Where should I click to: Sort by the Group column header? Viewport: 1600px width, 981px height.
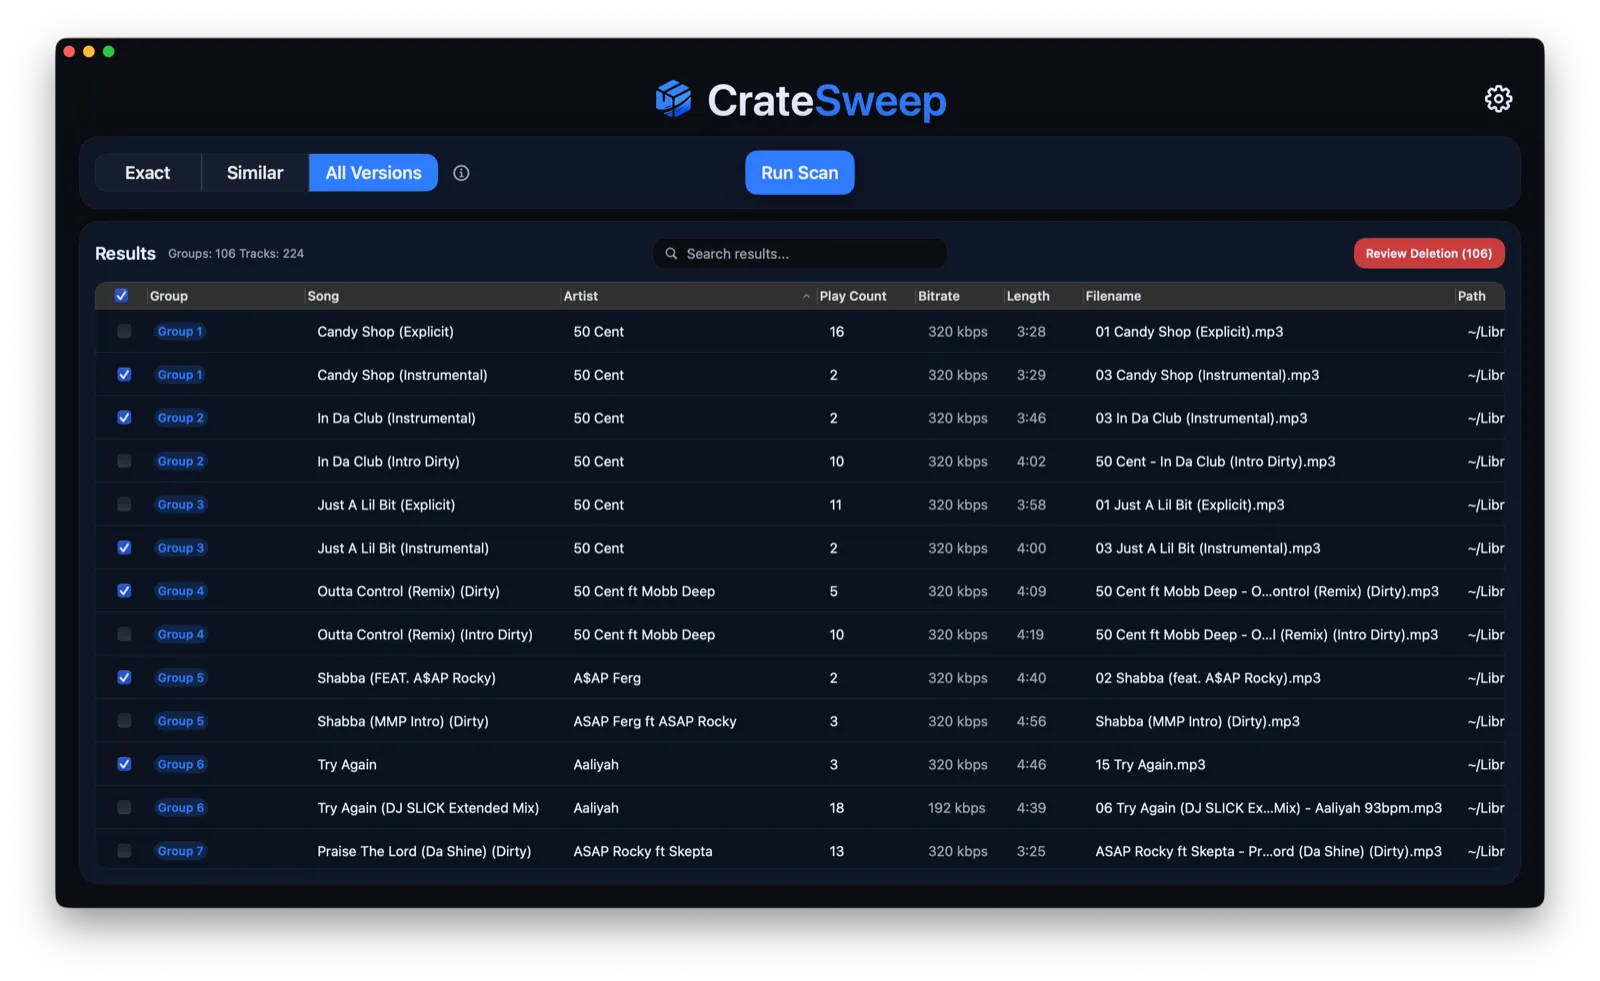click(x=168, y=296)
